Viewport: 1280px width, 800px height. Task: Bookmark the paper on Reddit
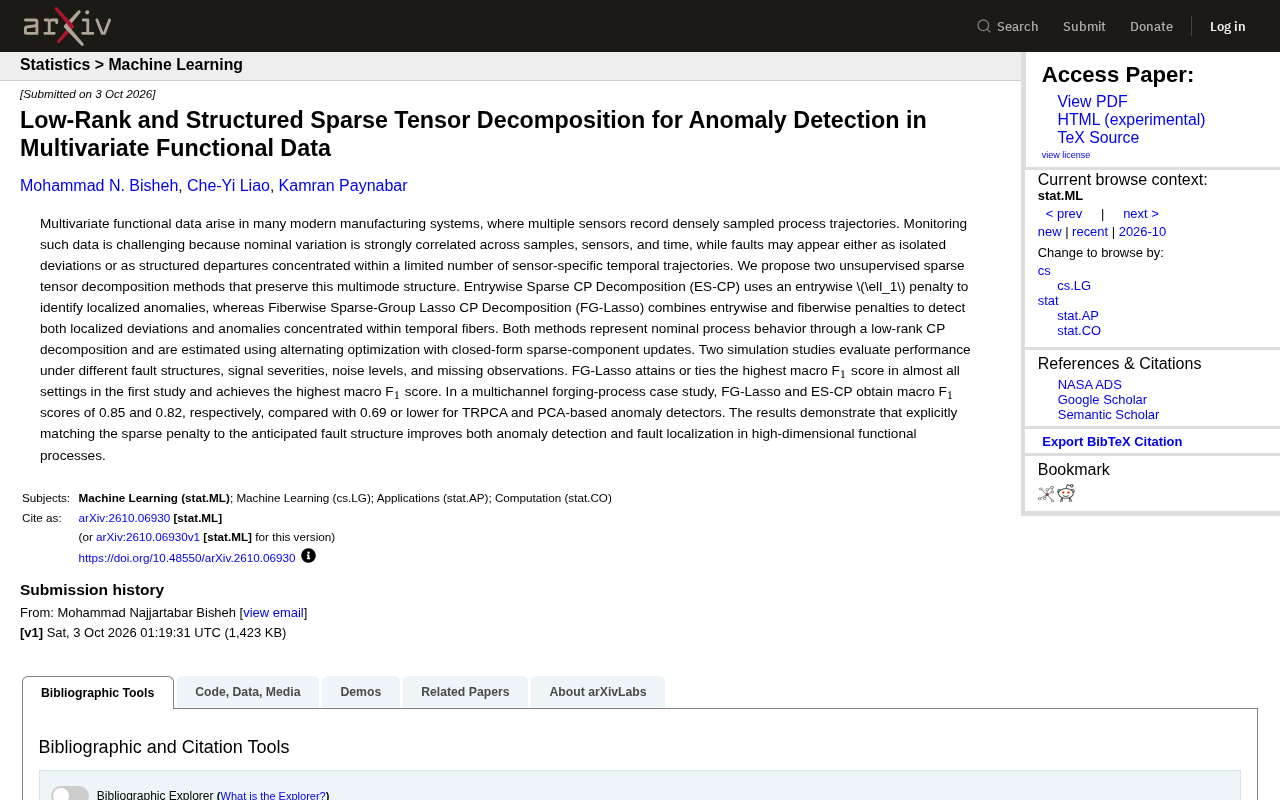point(1066,493)
